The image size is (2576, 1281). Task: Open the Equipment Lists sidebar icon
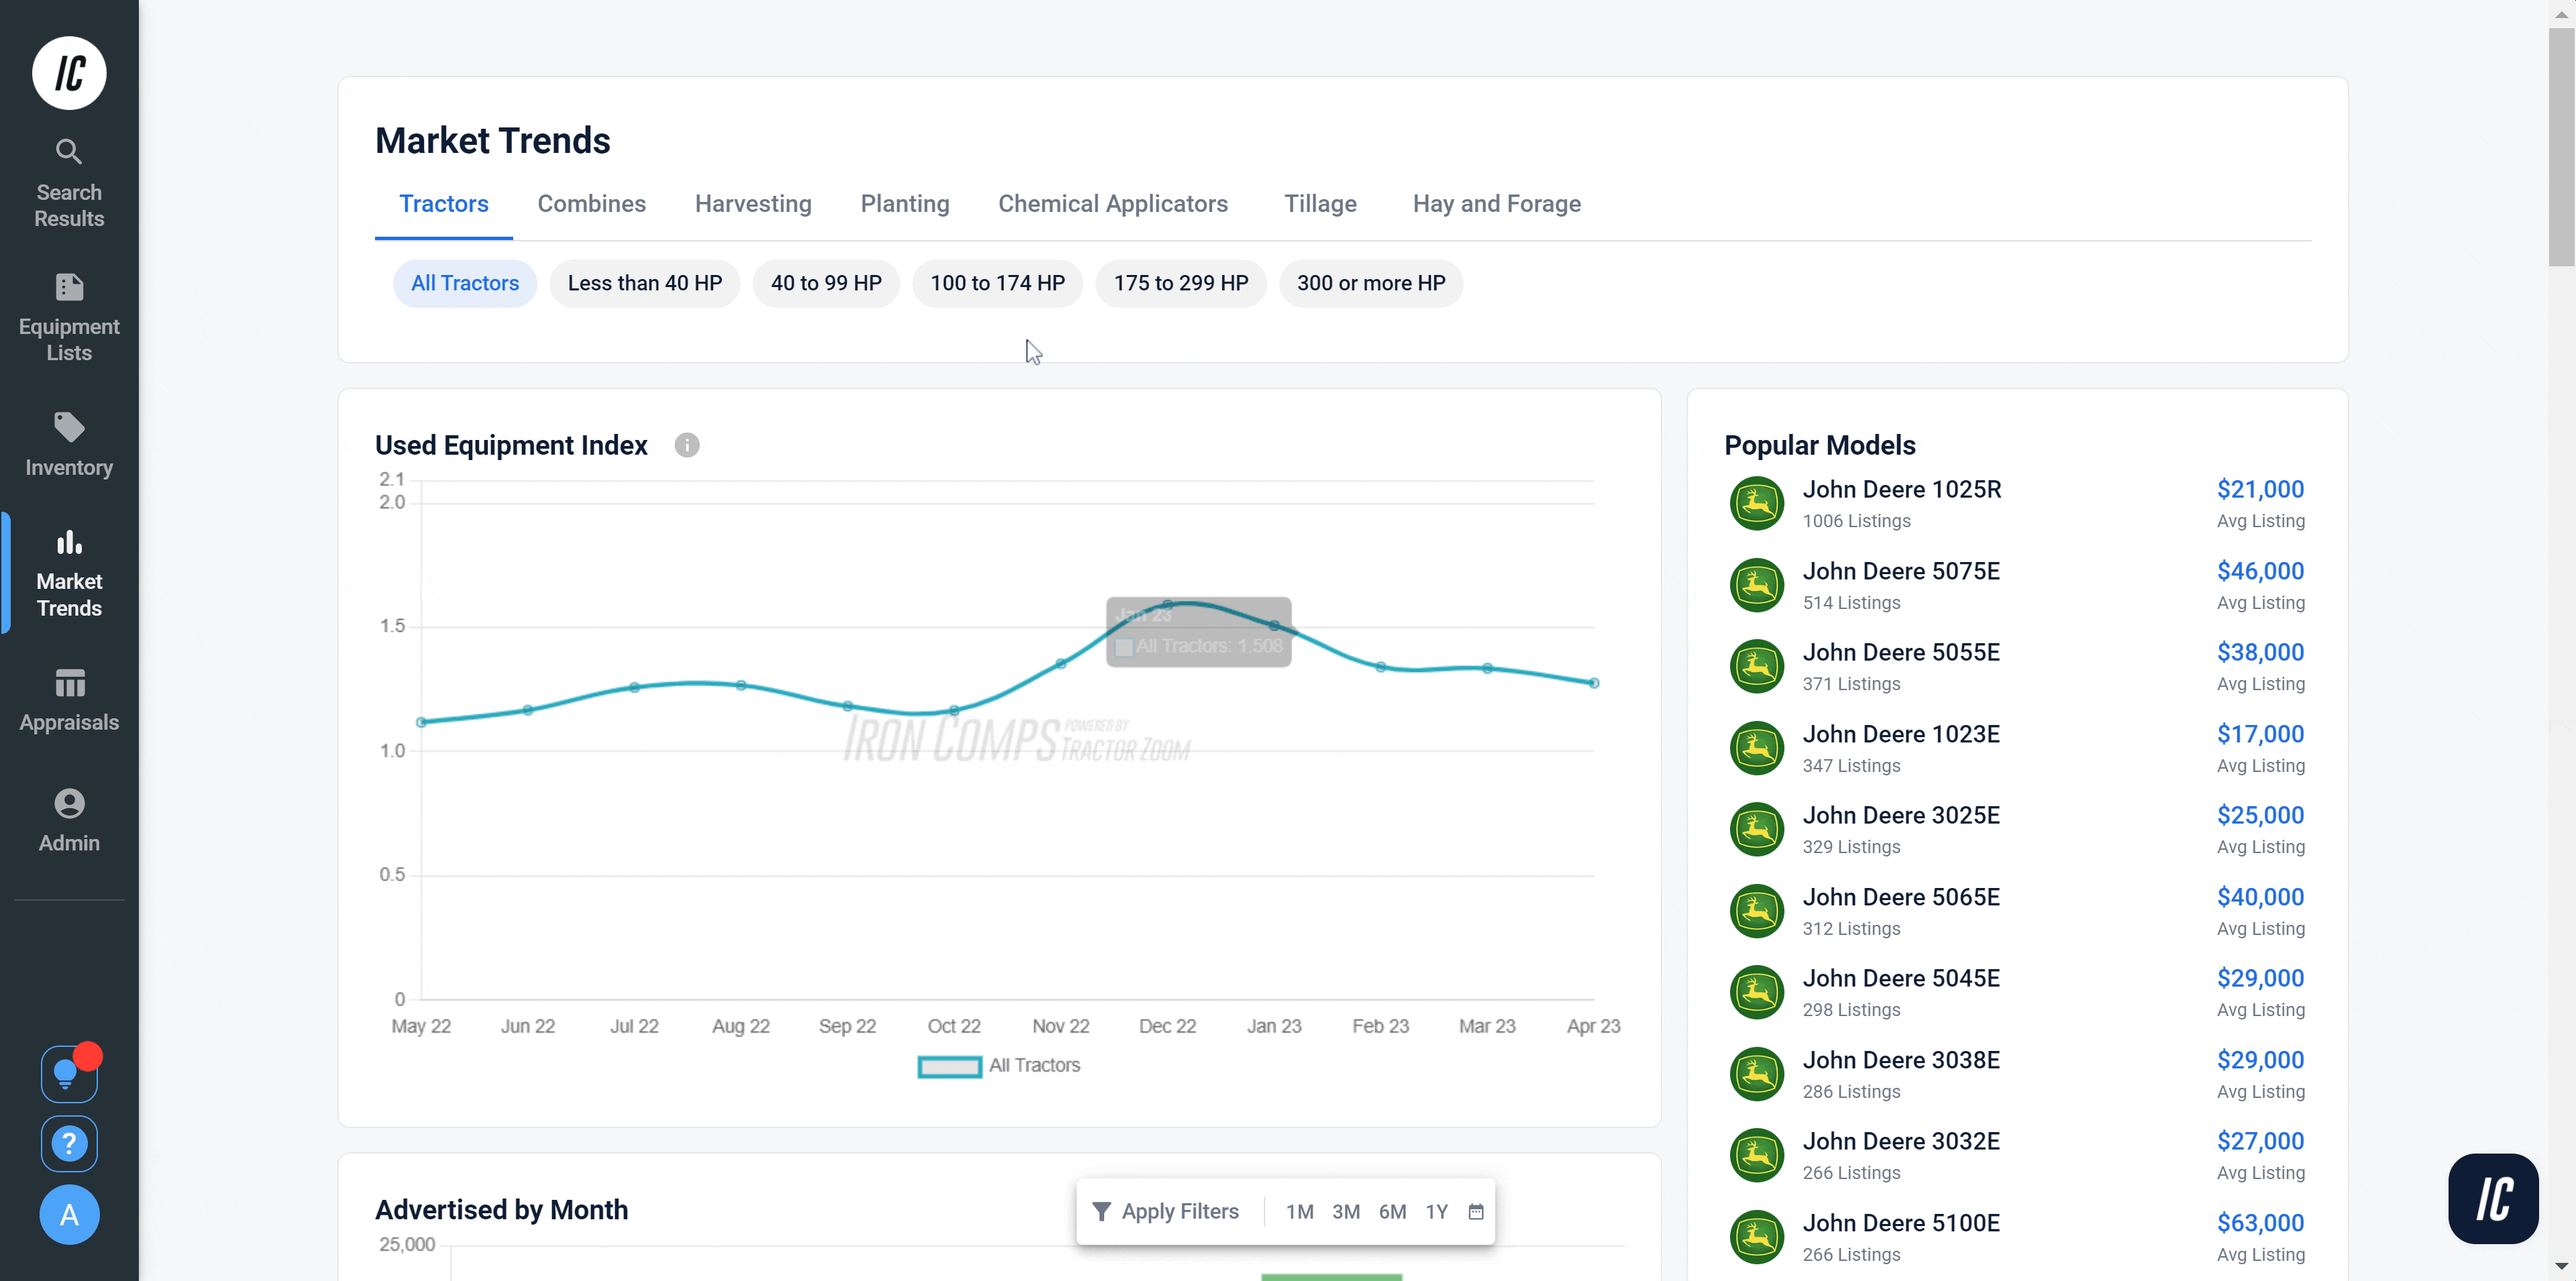pos(69,317)
